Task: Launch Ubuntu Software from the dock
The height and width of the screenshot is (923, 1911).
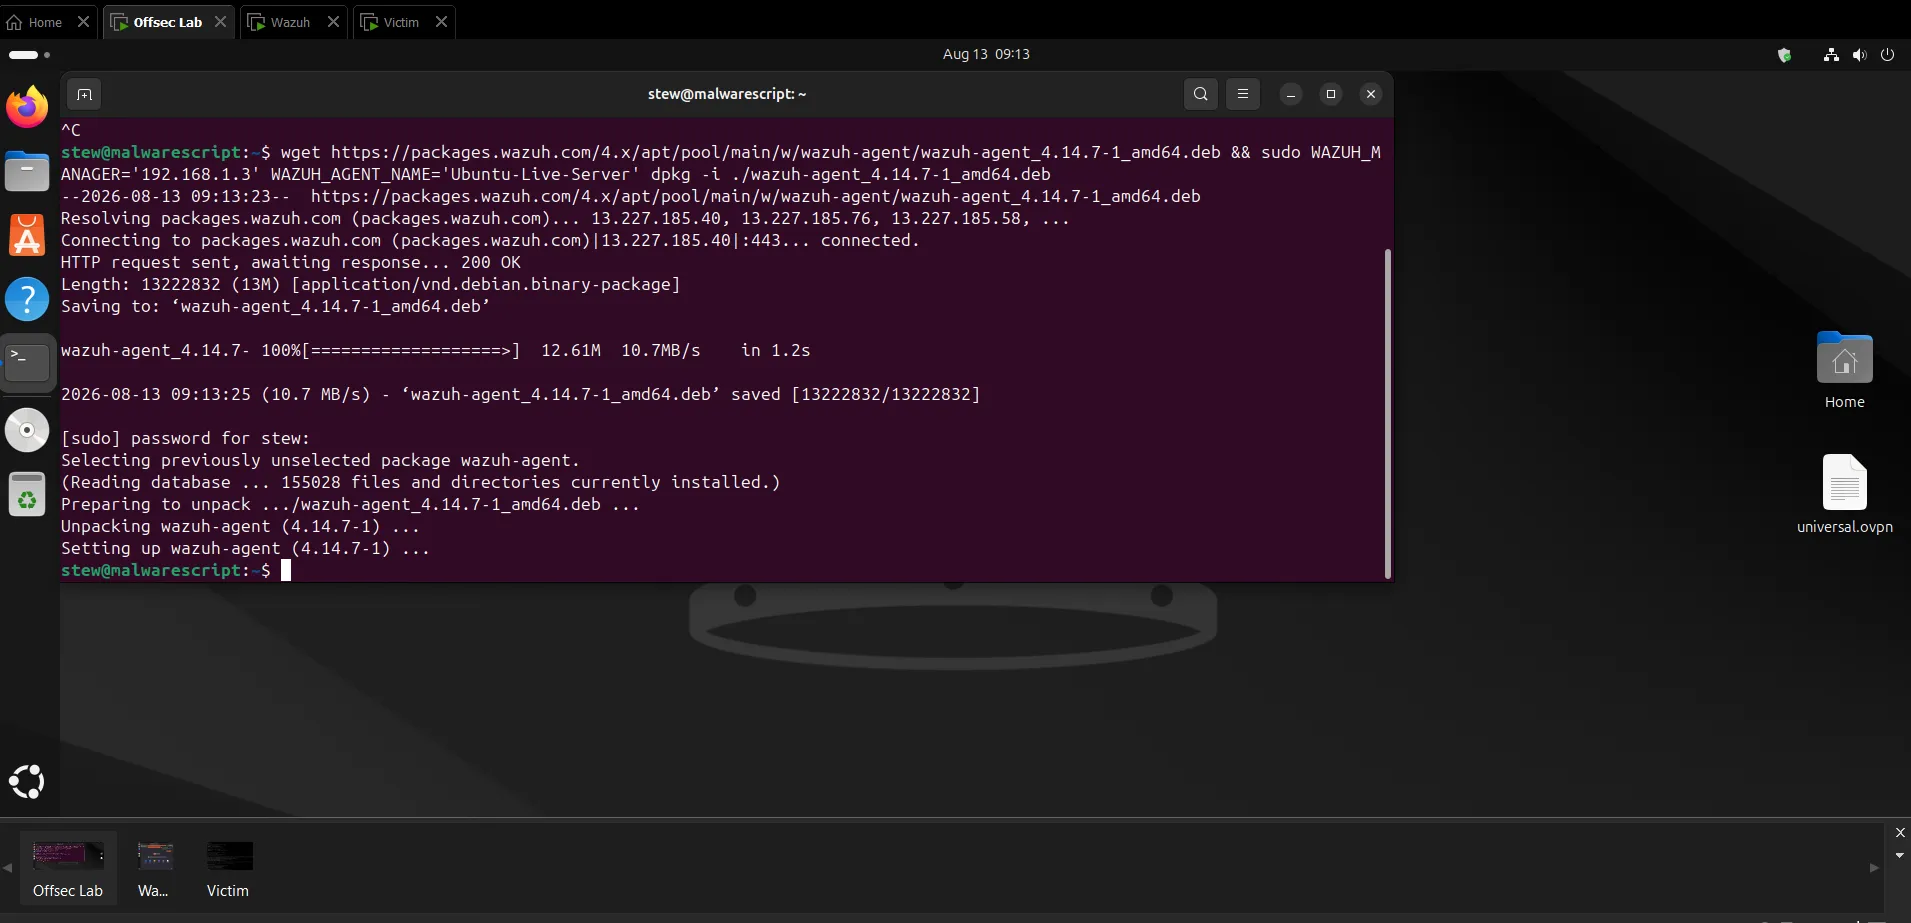Action: pos(27,236)
